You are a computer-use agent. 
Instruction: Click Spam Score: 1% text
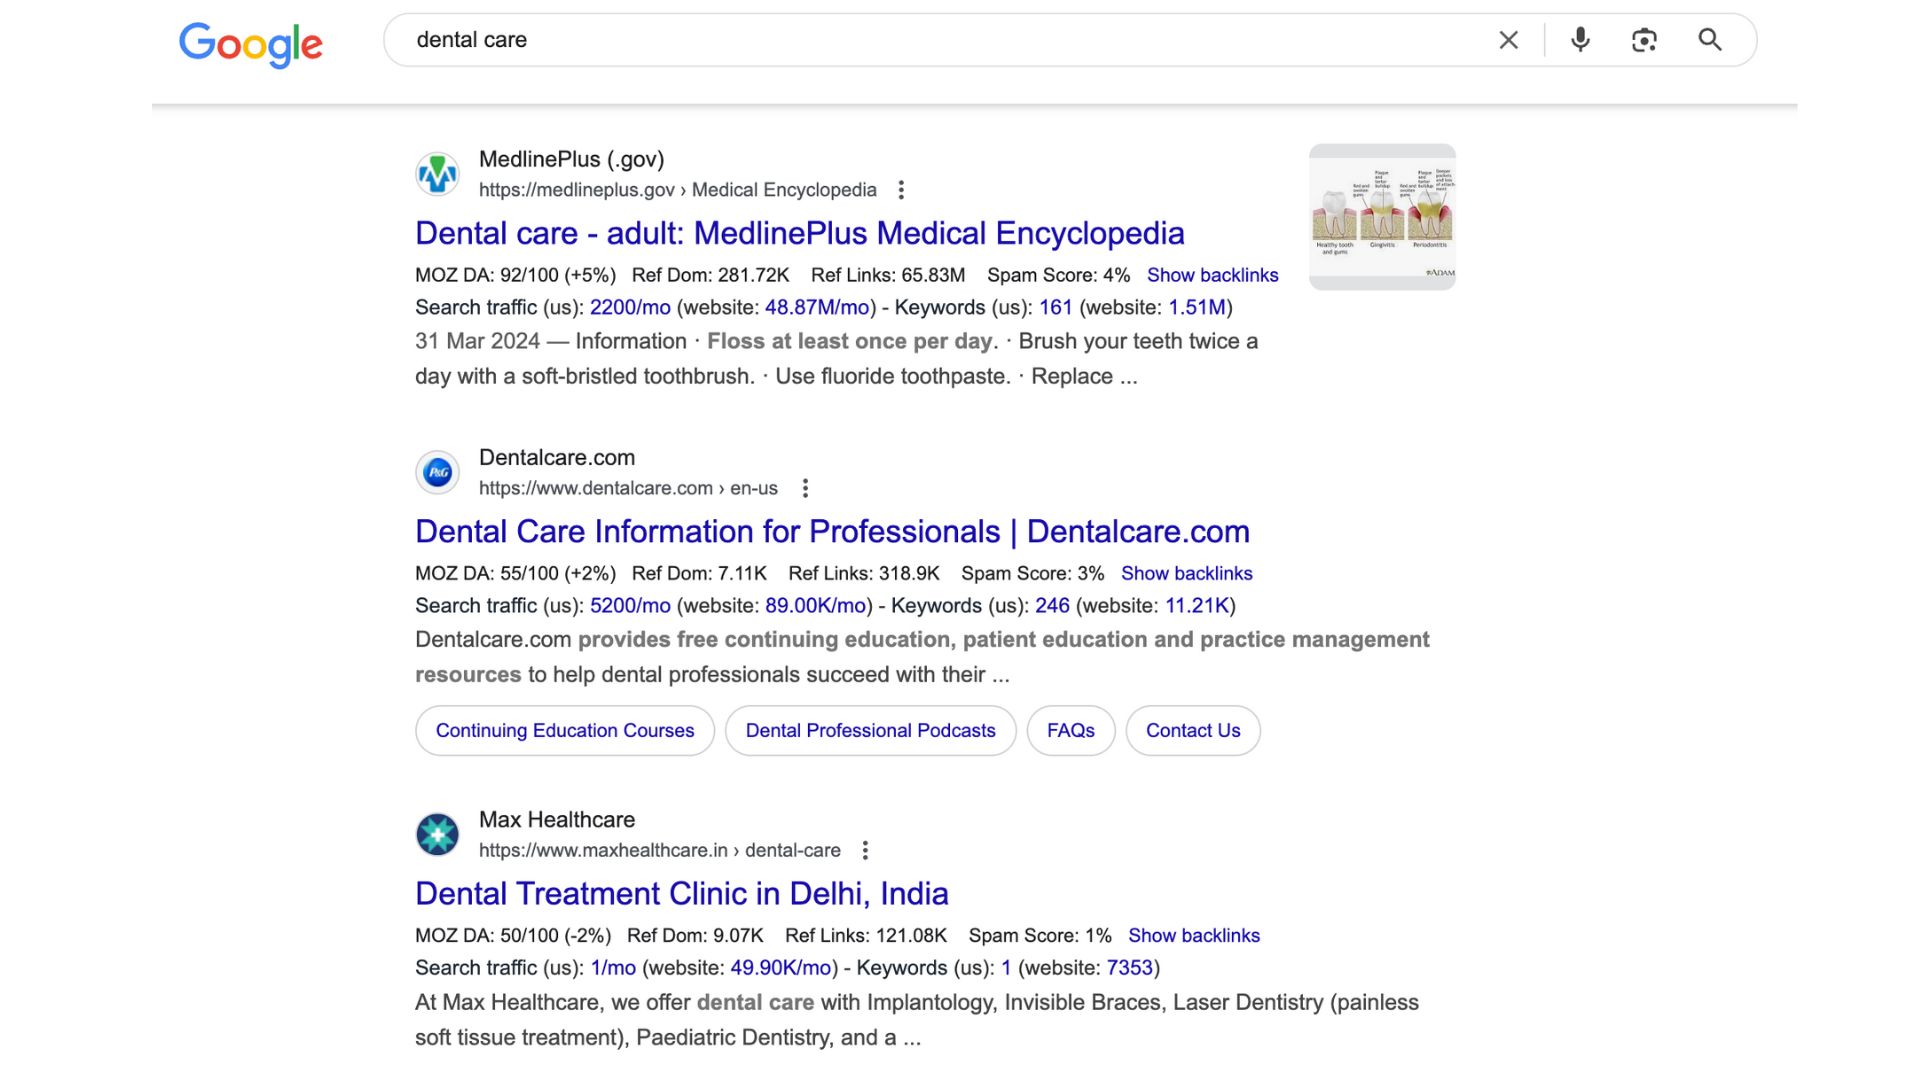[x=1040, y=935]
